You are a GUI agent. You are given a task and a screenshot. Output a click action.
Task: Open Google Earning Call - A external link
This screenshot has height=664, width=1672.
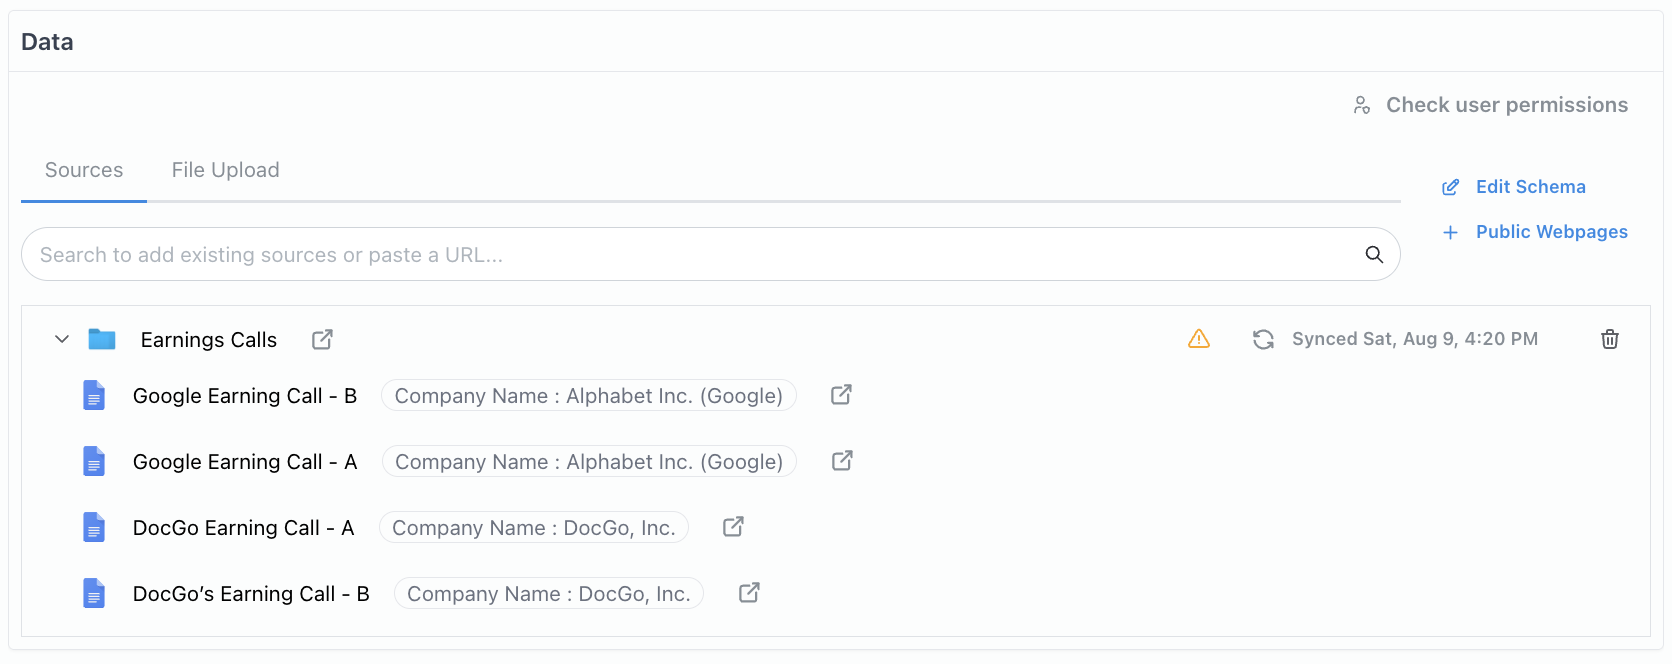pyautogui.click(x=842, y=461)
